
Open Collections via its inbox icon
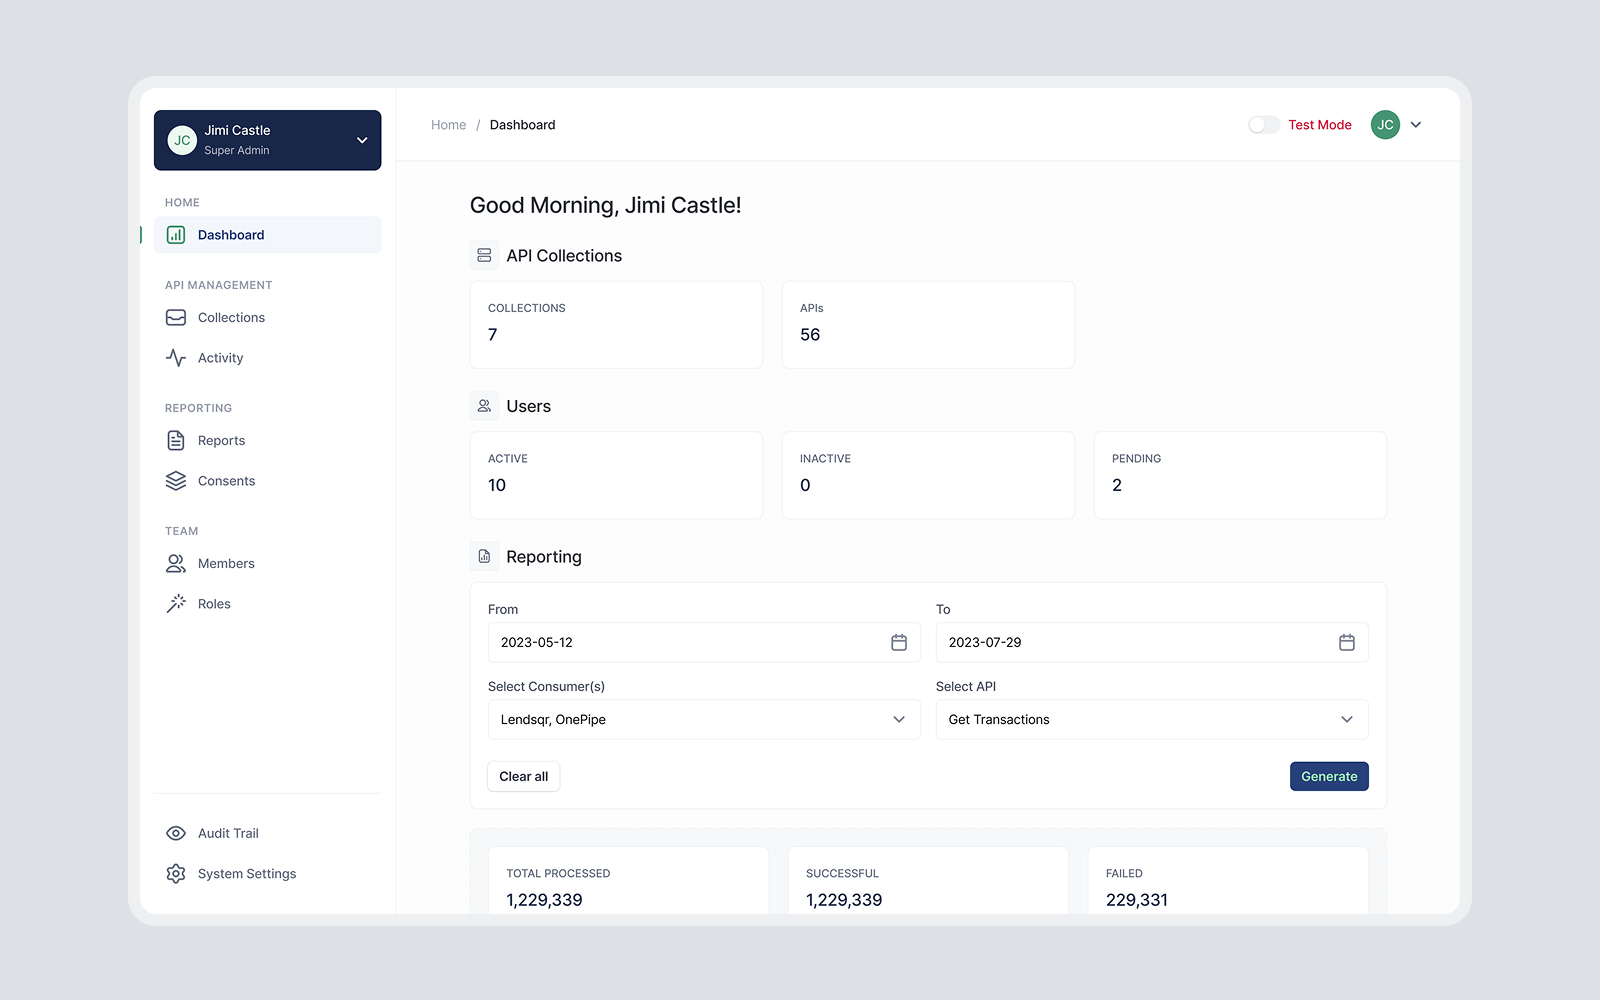coord(176,317)
